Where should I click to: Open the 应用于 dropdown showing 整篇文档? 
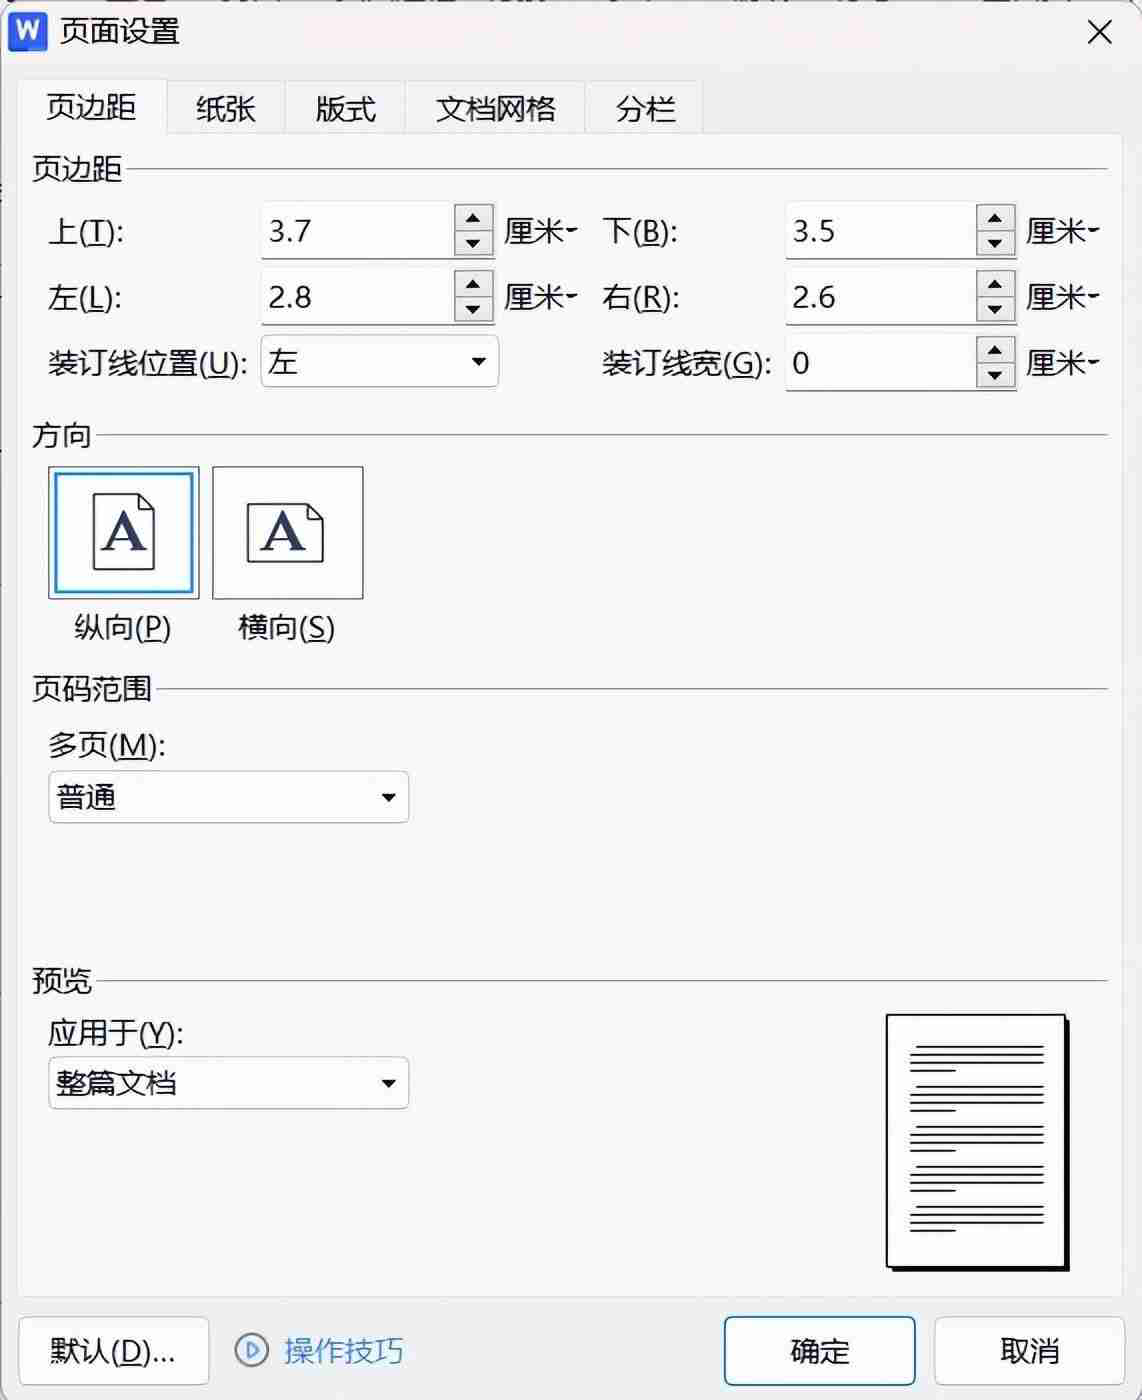tap(228, 1083)
